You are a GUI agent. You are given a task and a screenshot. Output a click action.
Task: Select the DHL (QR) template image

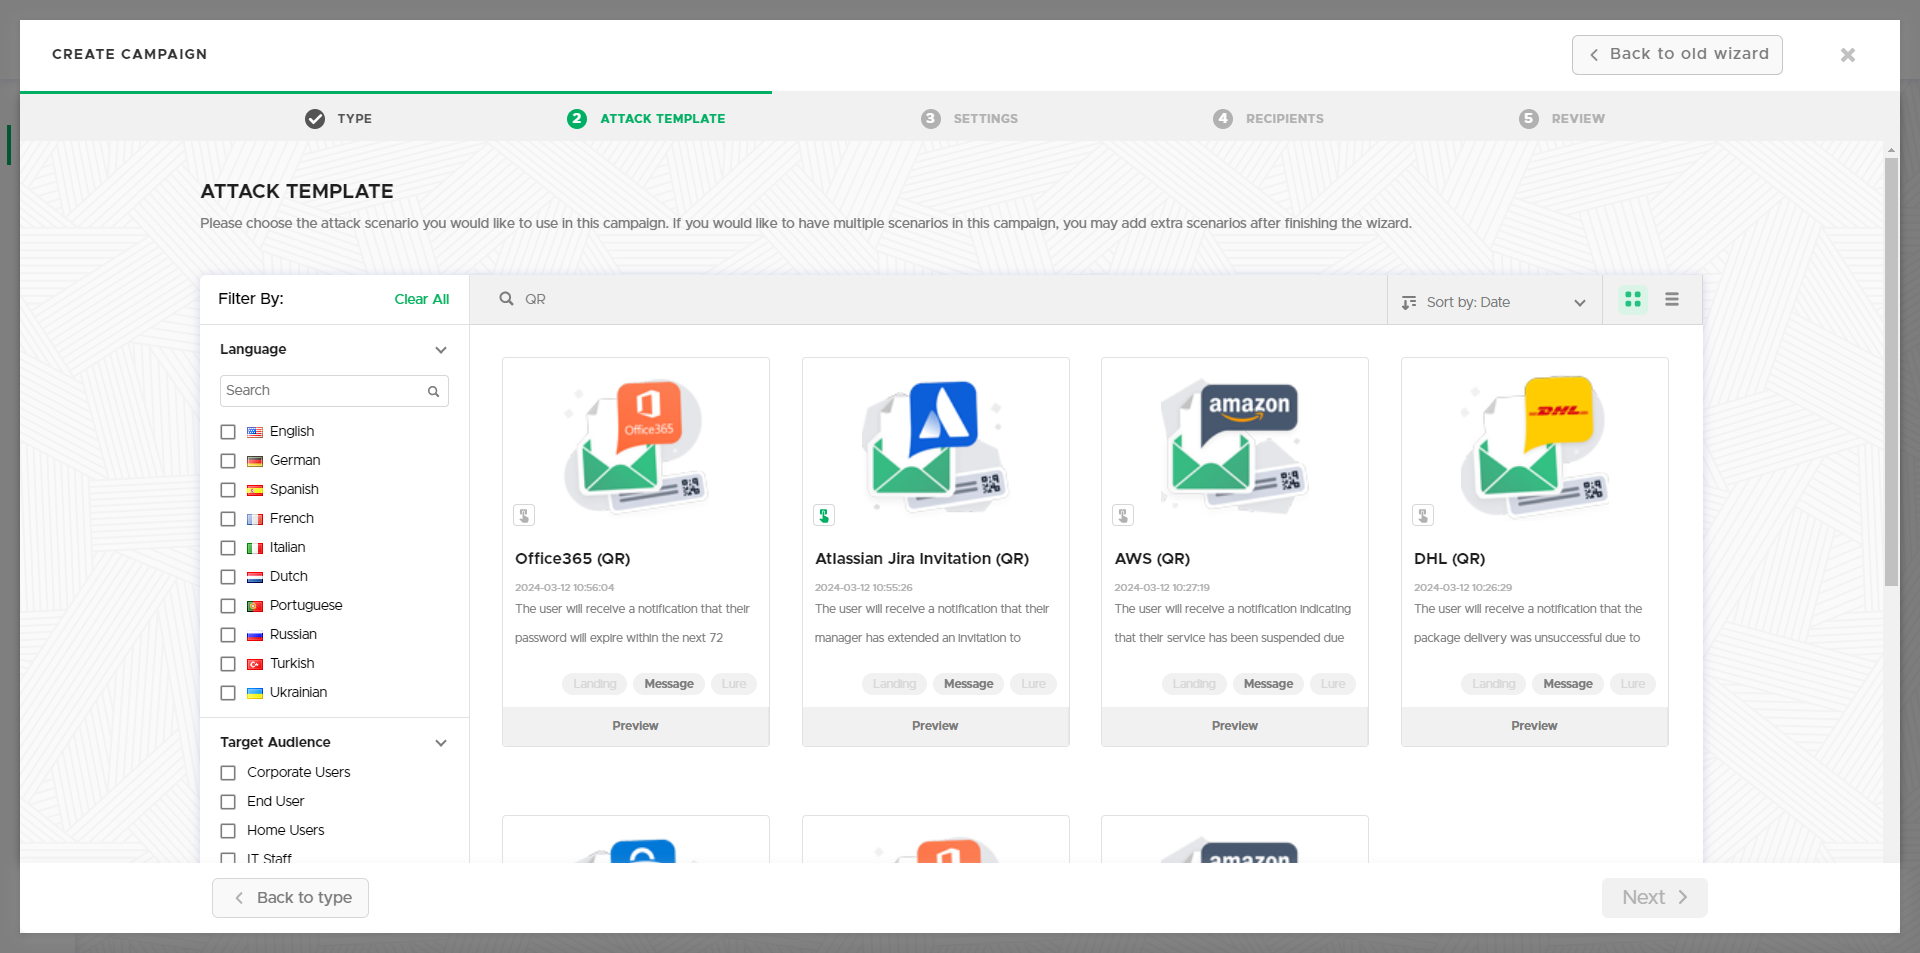1535,447
